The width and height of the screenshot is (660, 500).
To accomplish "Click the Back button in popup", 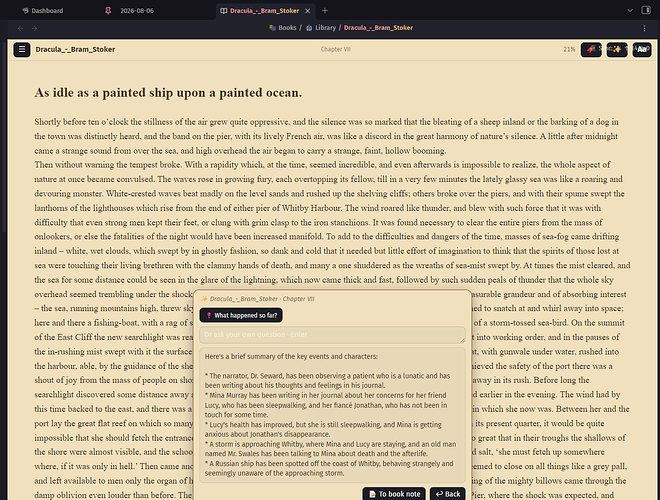I will click(x=447, y=494).
